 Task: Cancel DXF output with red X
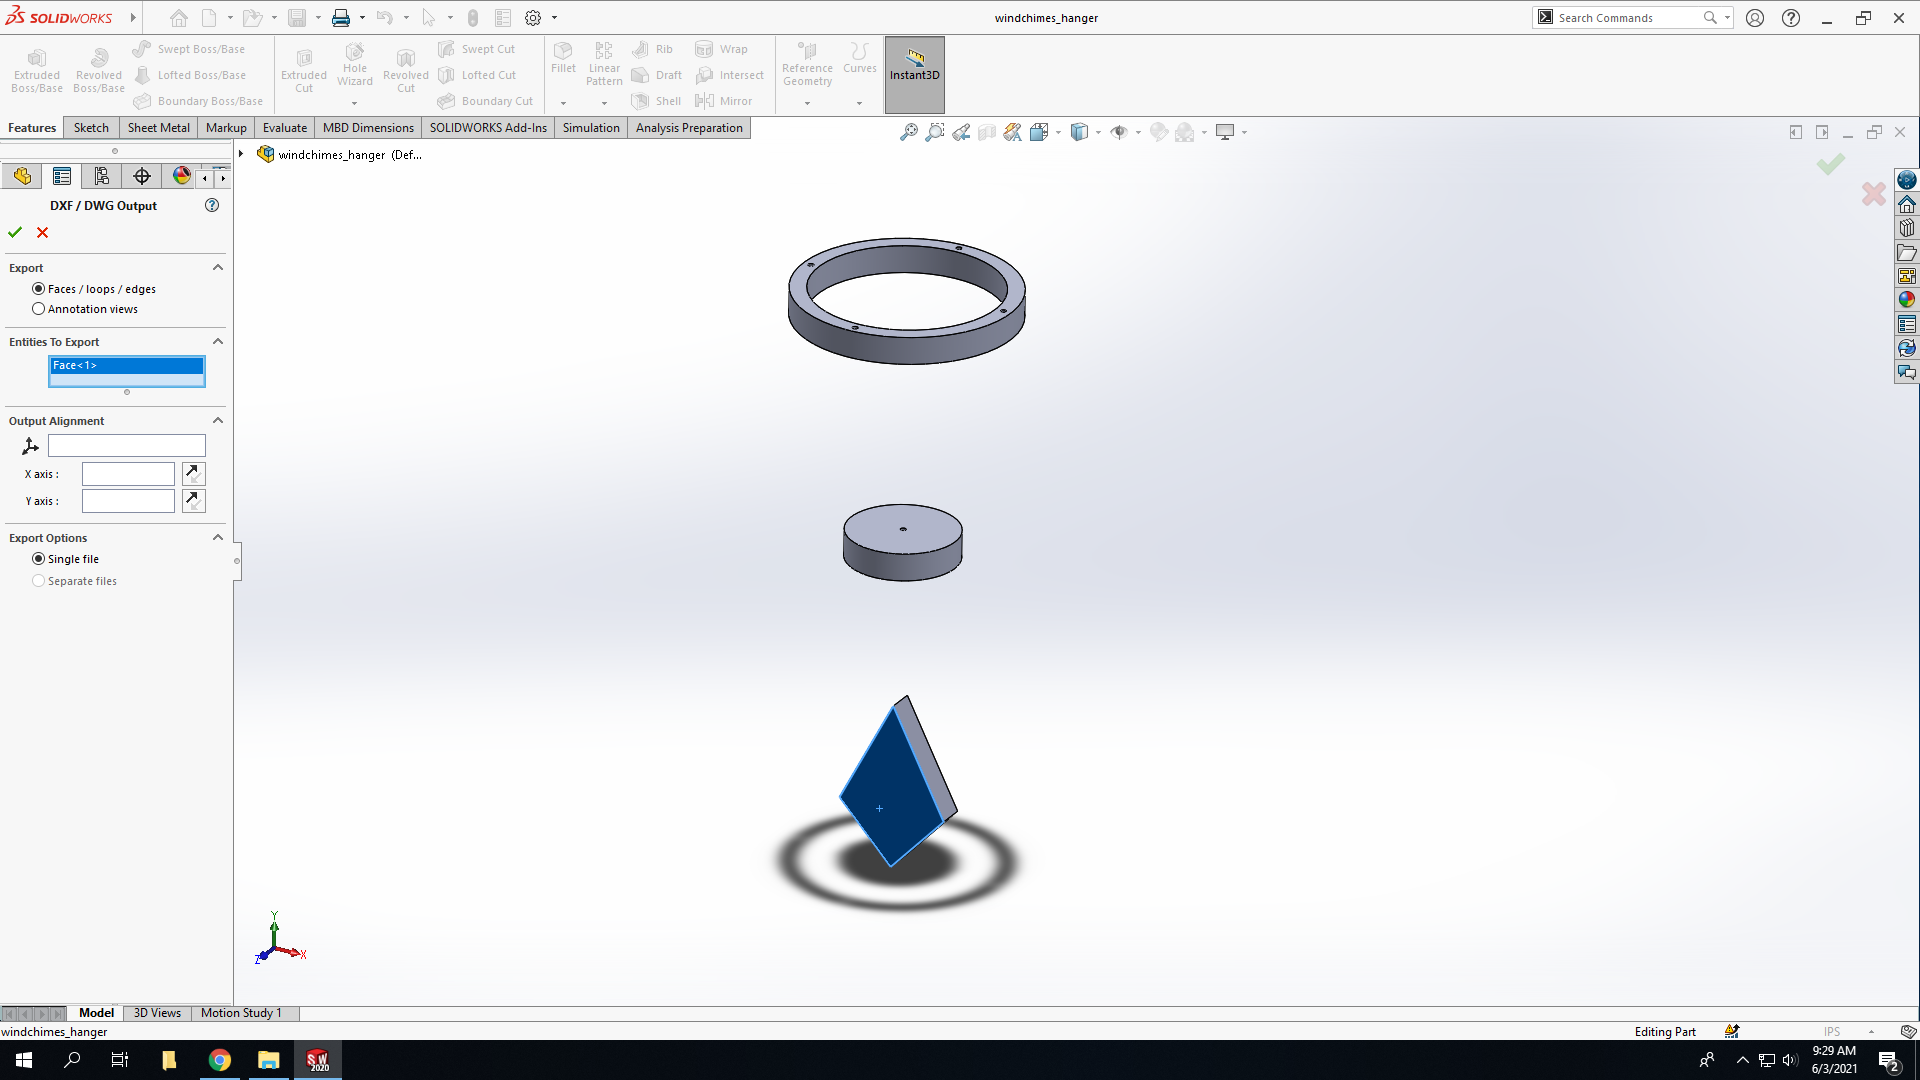pyautogui.click(x=42, y=232)
